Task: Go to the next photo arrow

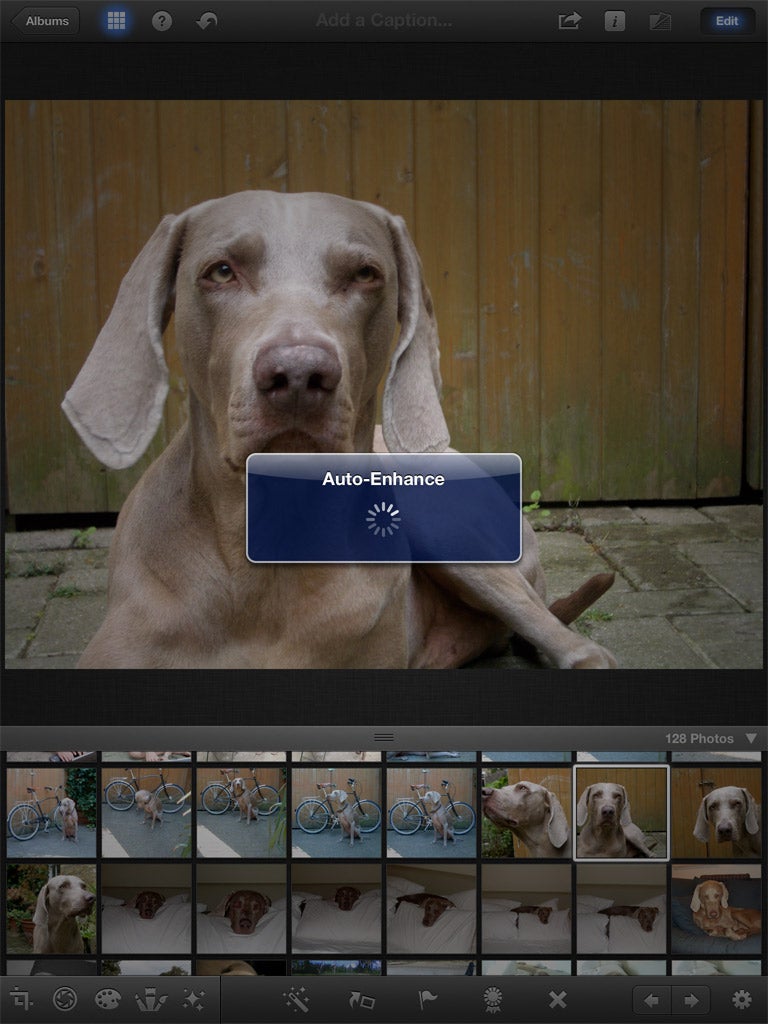Action: (x=690, y=998)
